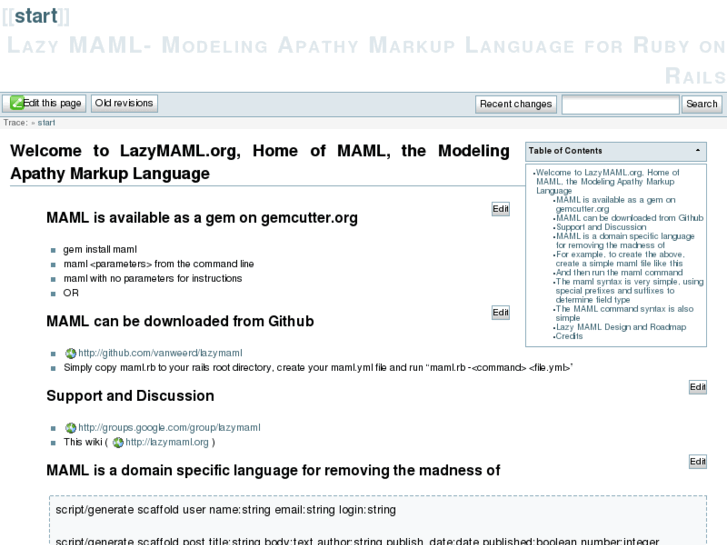Jump to 'Welcome to LazyMAML.org' in contents
Screen dimensions: 727x545
tap(607, 181)
